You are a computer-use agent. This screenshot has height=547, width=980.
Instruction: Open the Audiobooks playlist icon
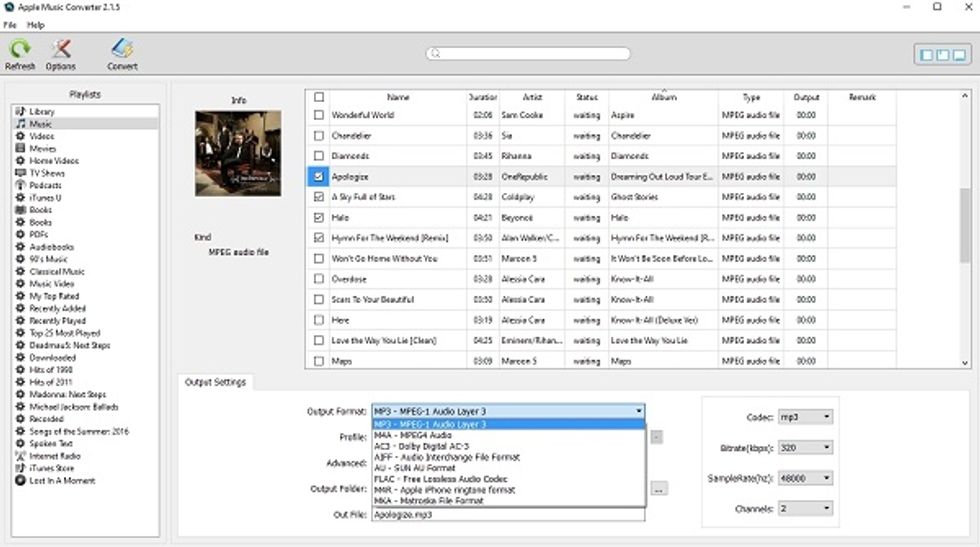(21, 247)
